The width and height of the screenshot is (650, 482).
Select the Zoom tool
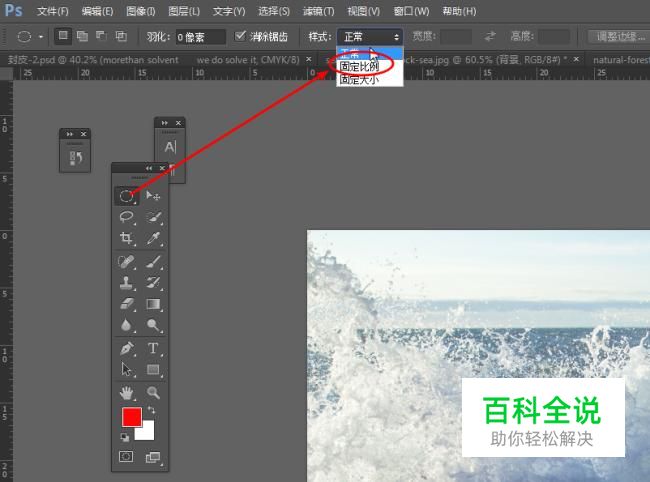pyautogui.click(x=153, y=392)
